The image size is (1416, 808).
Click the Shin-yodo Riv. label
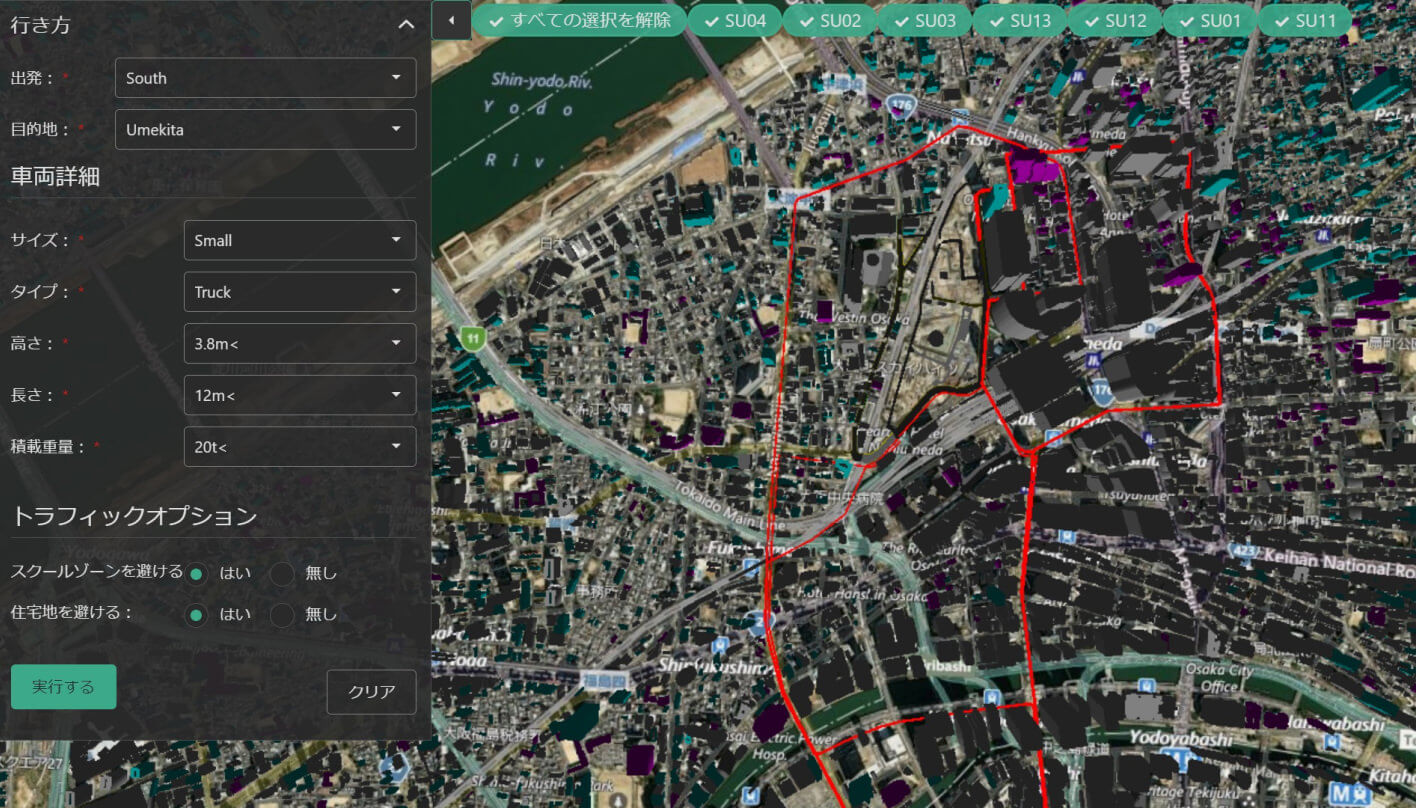(542, 81)
